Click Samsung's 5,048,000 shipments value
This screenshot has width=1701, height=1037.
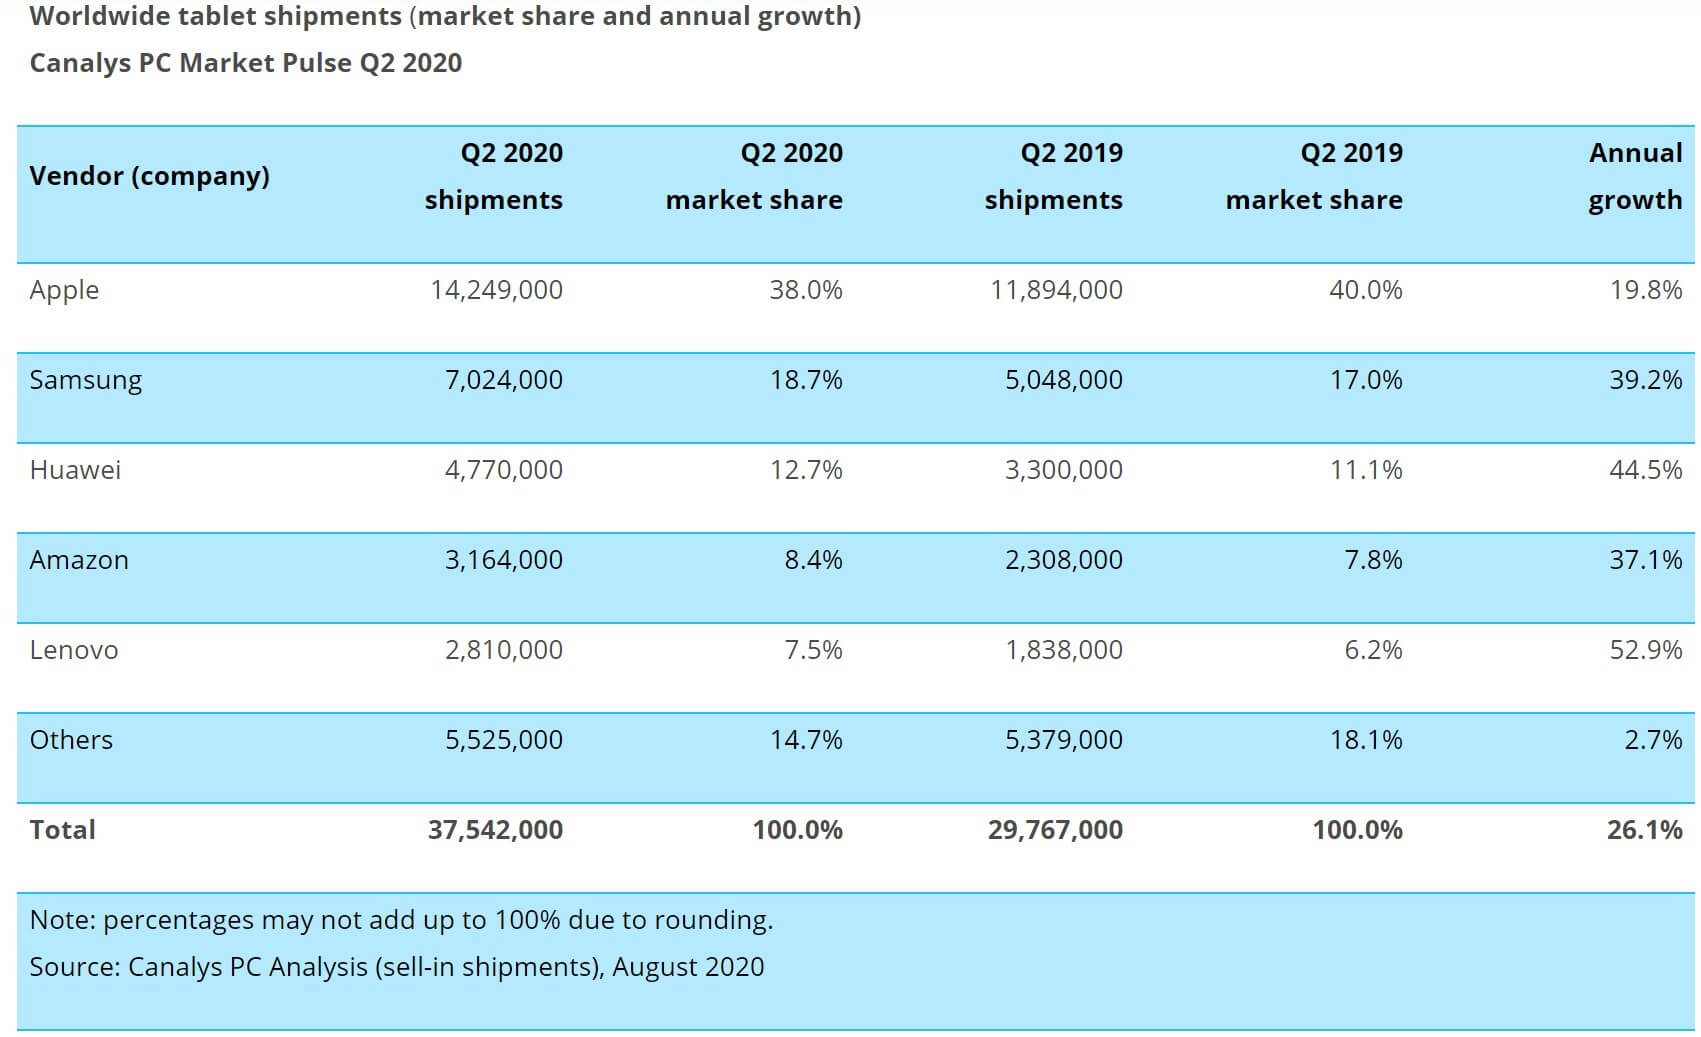tap(1064, 380)
